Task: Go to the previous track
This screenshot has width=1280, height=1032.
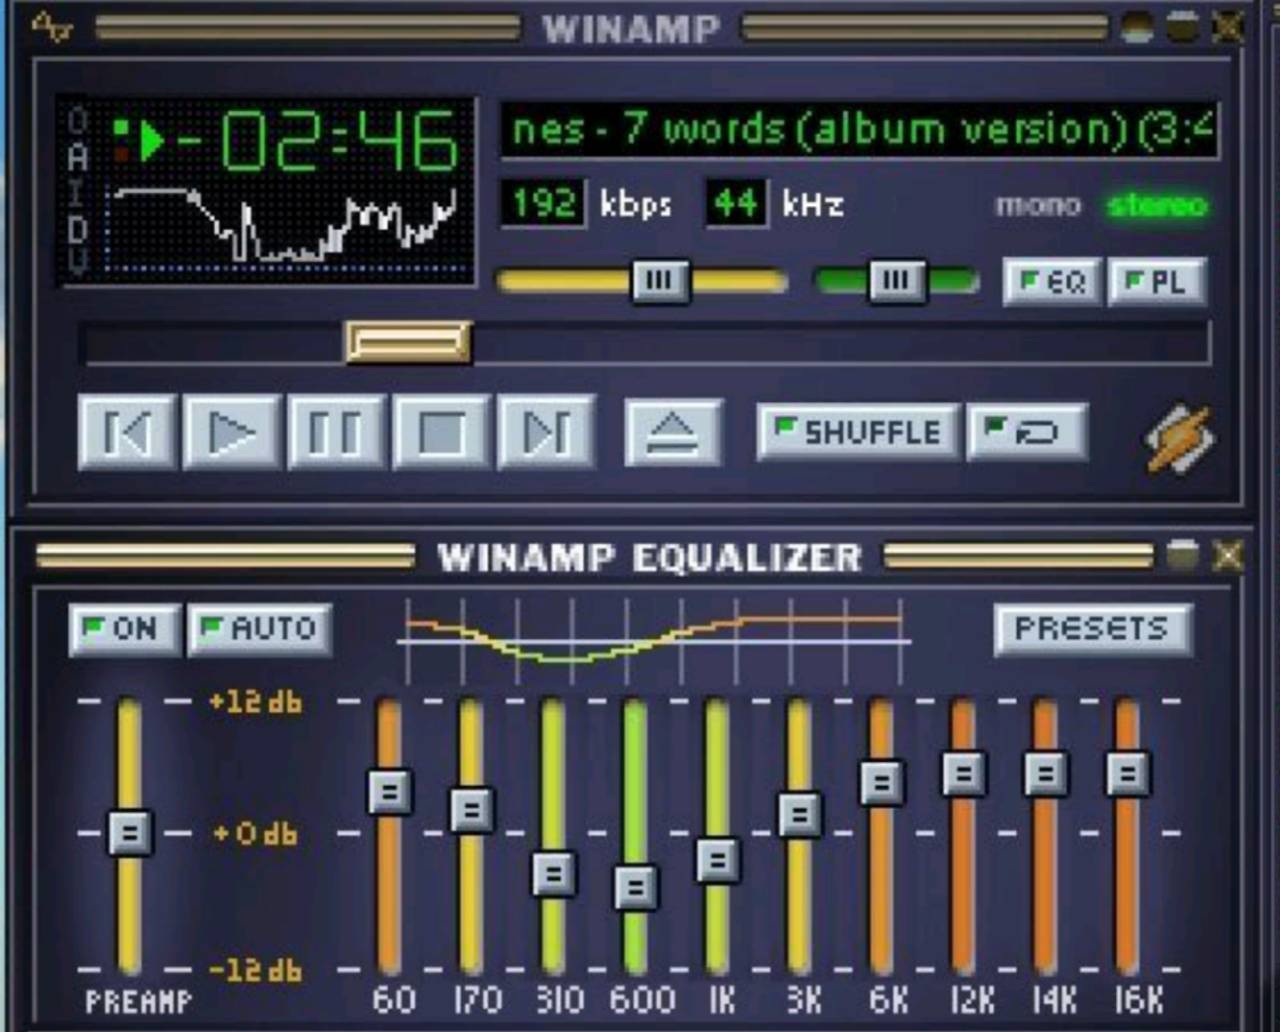Action: [127, 432]
